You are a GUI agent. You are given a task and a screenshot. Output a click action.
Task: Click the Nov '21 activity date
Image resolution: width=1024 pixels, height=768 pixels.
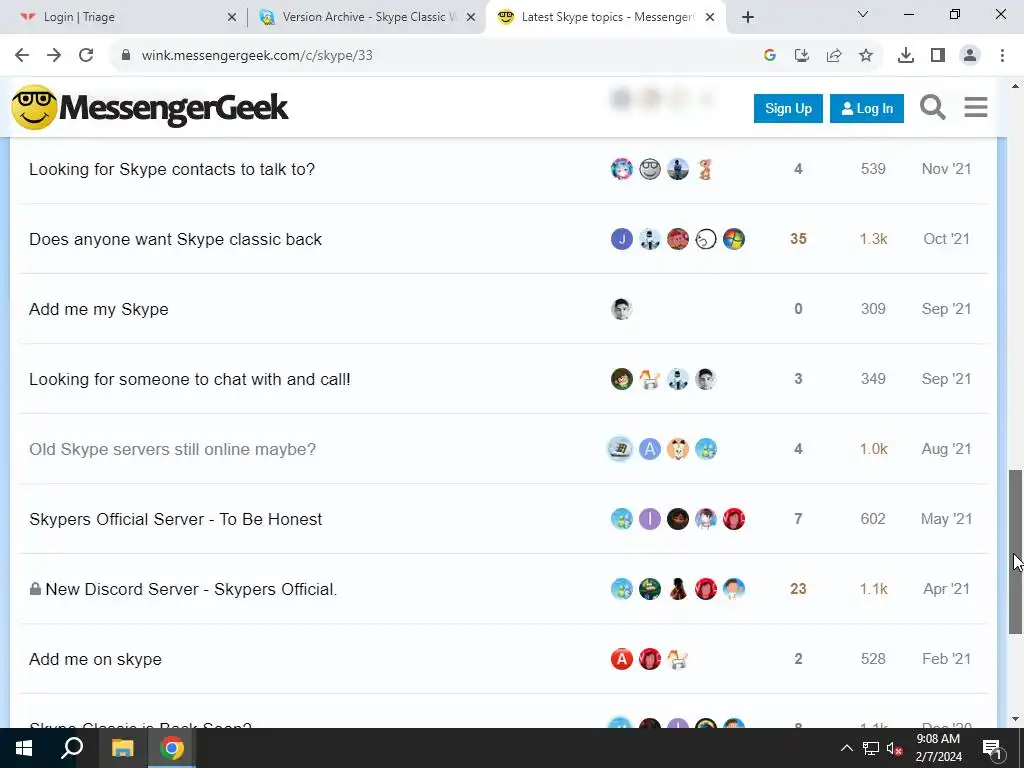[x=946, y=169]
